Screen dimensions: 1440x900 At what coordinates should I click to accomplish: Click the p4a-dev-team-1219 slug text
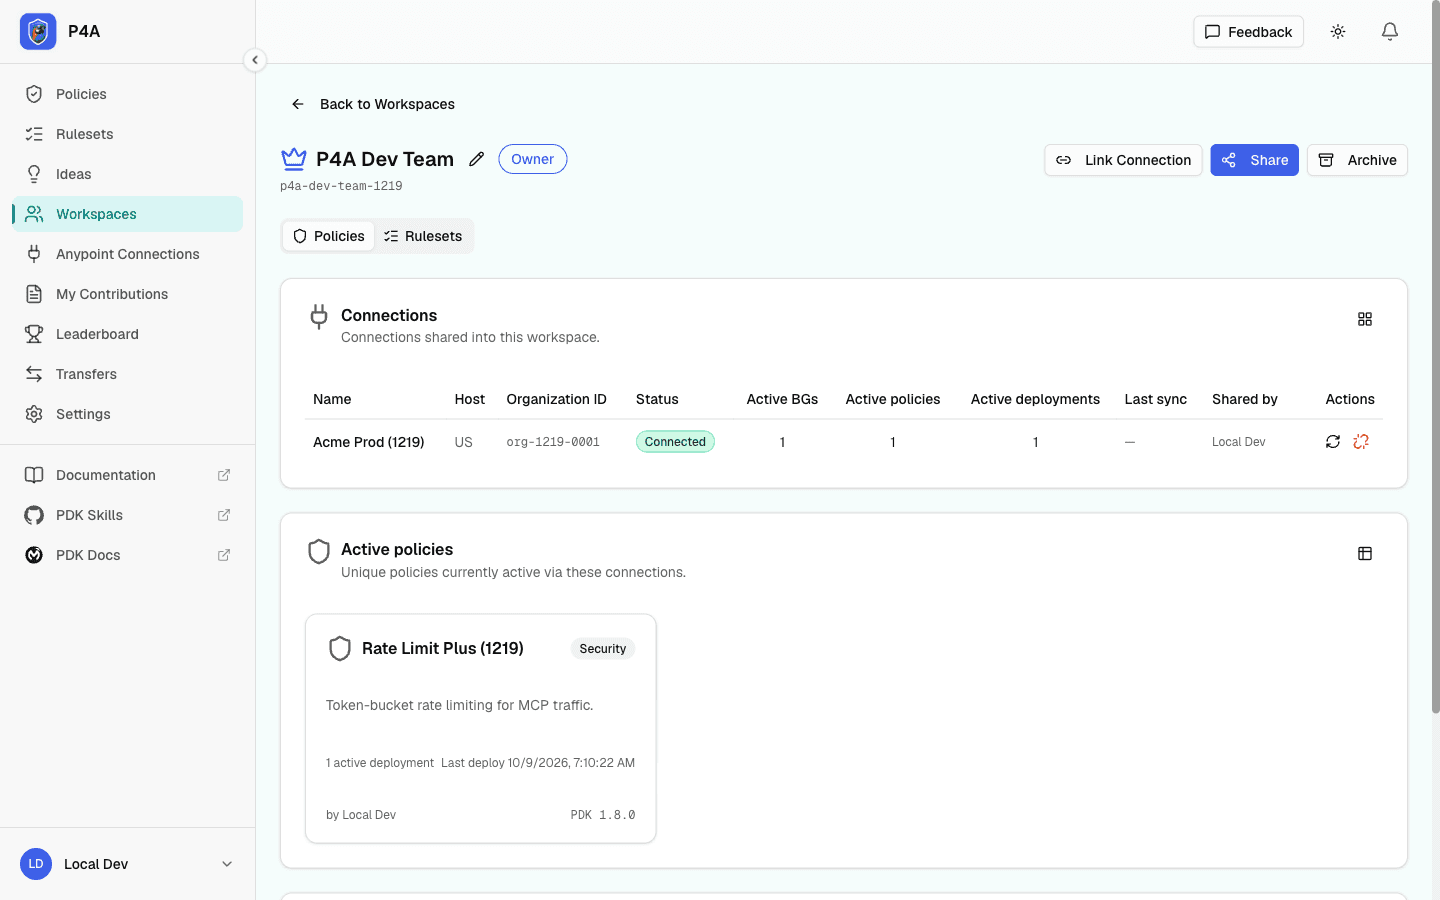[x=341, y=186]
